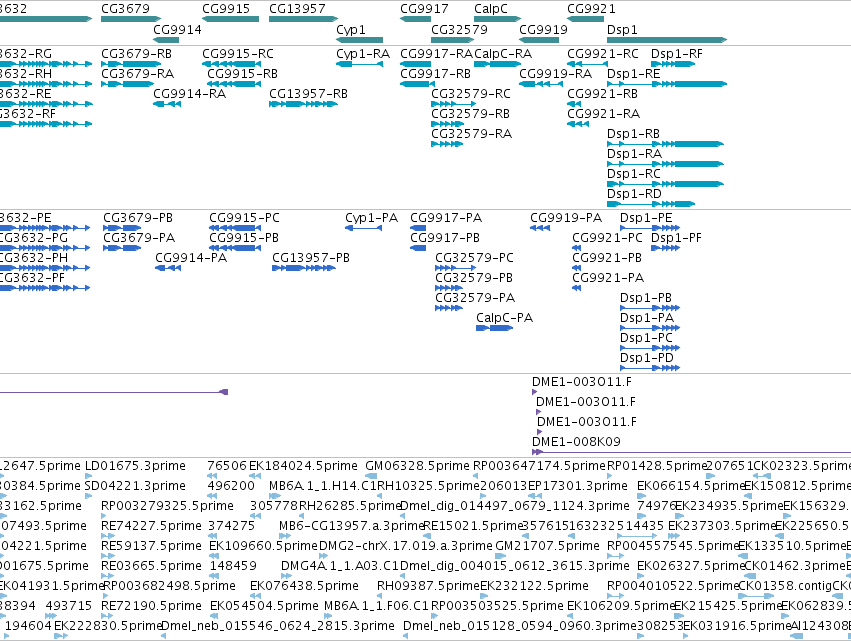This screenshot has height=641, width=851.
Task: Click the CG32579-RA transcript
Action: [x=447, y=144]
